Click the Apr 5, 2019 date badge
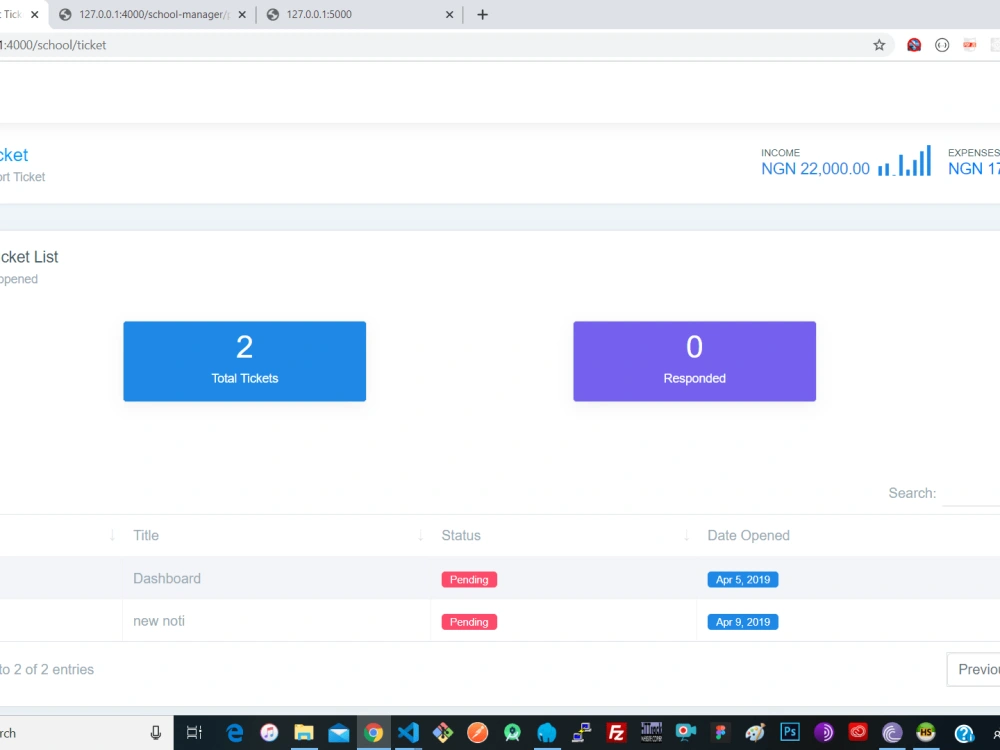This screenshot has height=750, width=1000. pos(742,579)
